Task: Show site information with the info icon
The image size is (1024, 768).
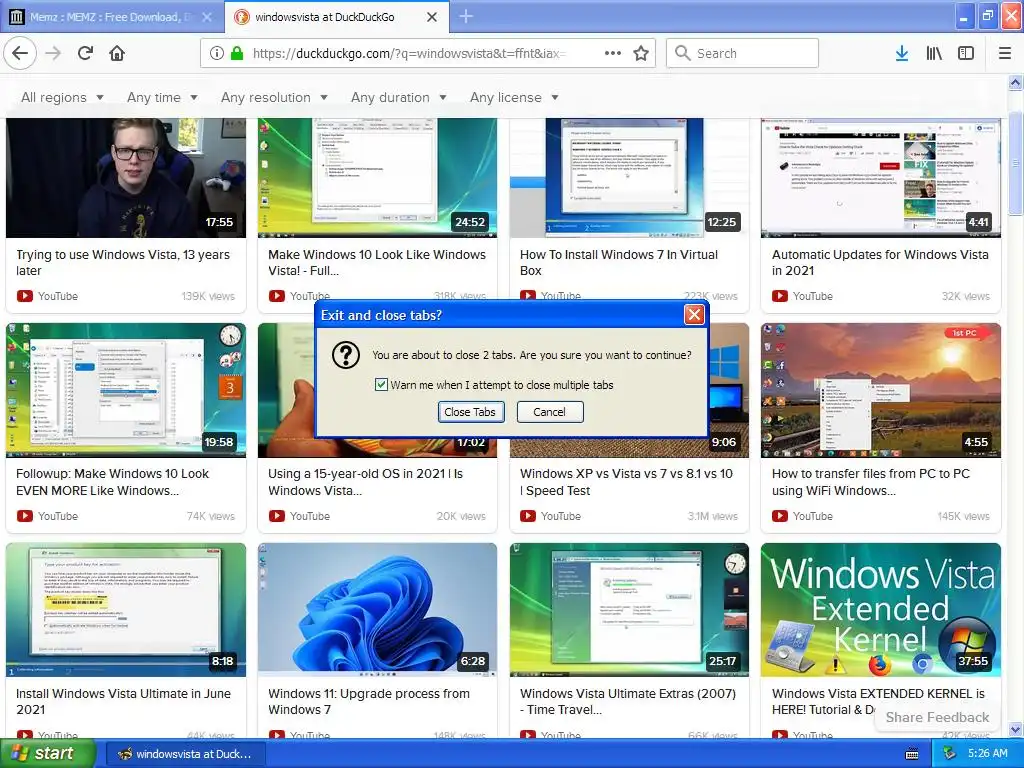Action: tap(217, 53)
